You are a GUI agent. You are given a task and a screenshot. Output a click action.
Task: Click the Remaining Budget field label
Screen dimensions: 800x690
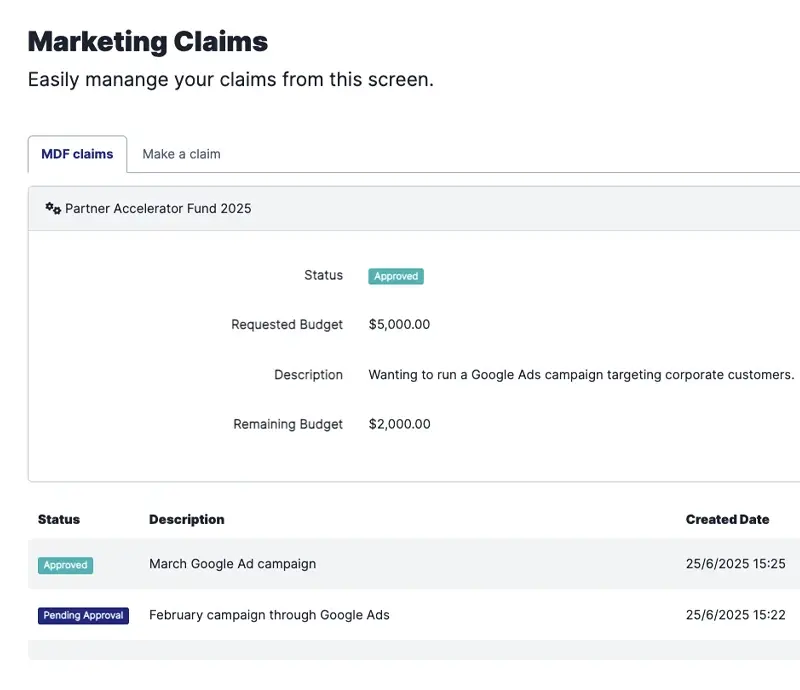(x=288, y=424)
